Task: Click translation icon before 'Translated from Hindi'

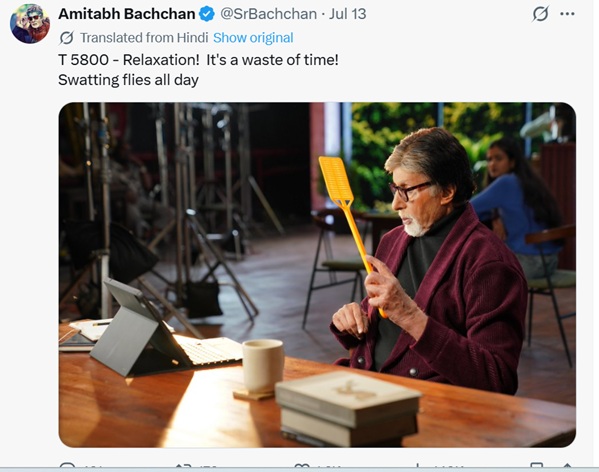Action: pyautogui.click(x=66, y=38)
